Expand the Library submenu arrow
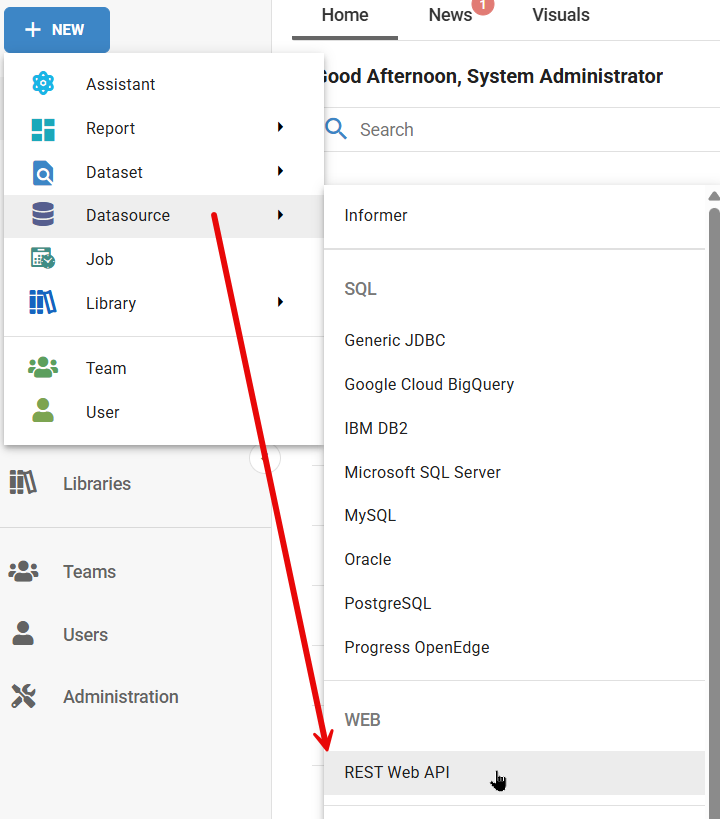The image size is (720, 819). 281,302
